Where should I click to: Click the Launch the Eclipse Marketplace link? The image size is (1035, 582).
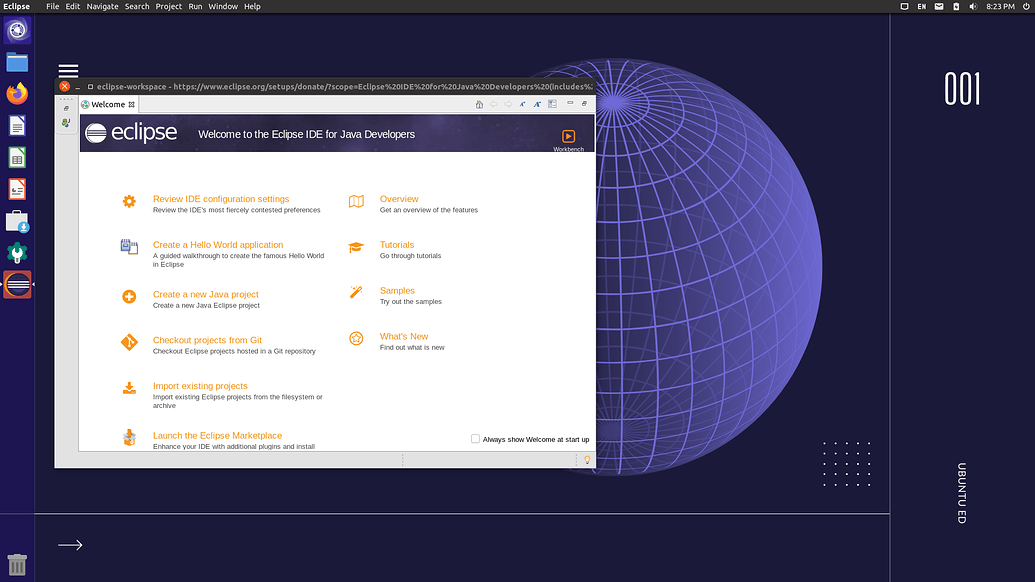pyautogui.click(x=218, y=435)
